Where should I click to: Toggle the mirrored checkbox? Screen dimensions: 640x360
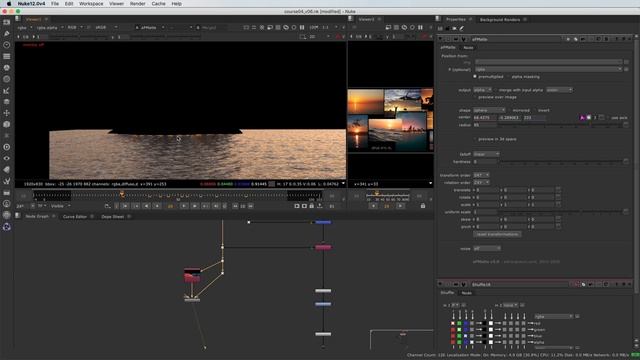[x=509, y=110]
